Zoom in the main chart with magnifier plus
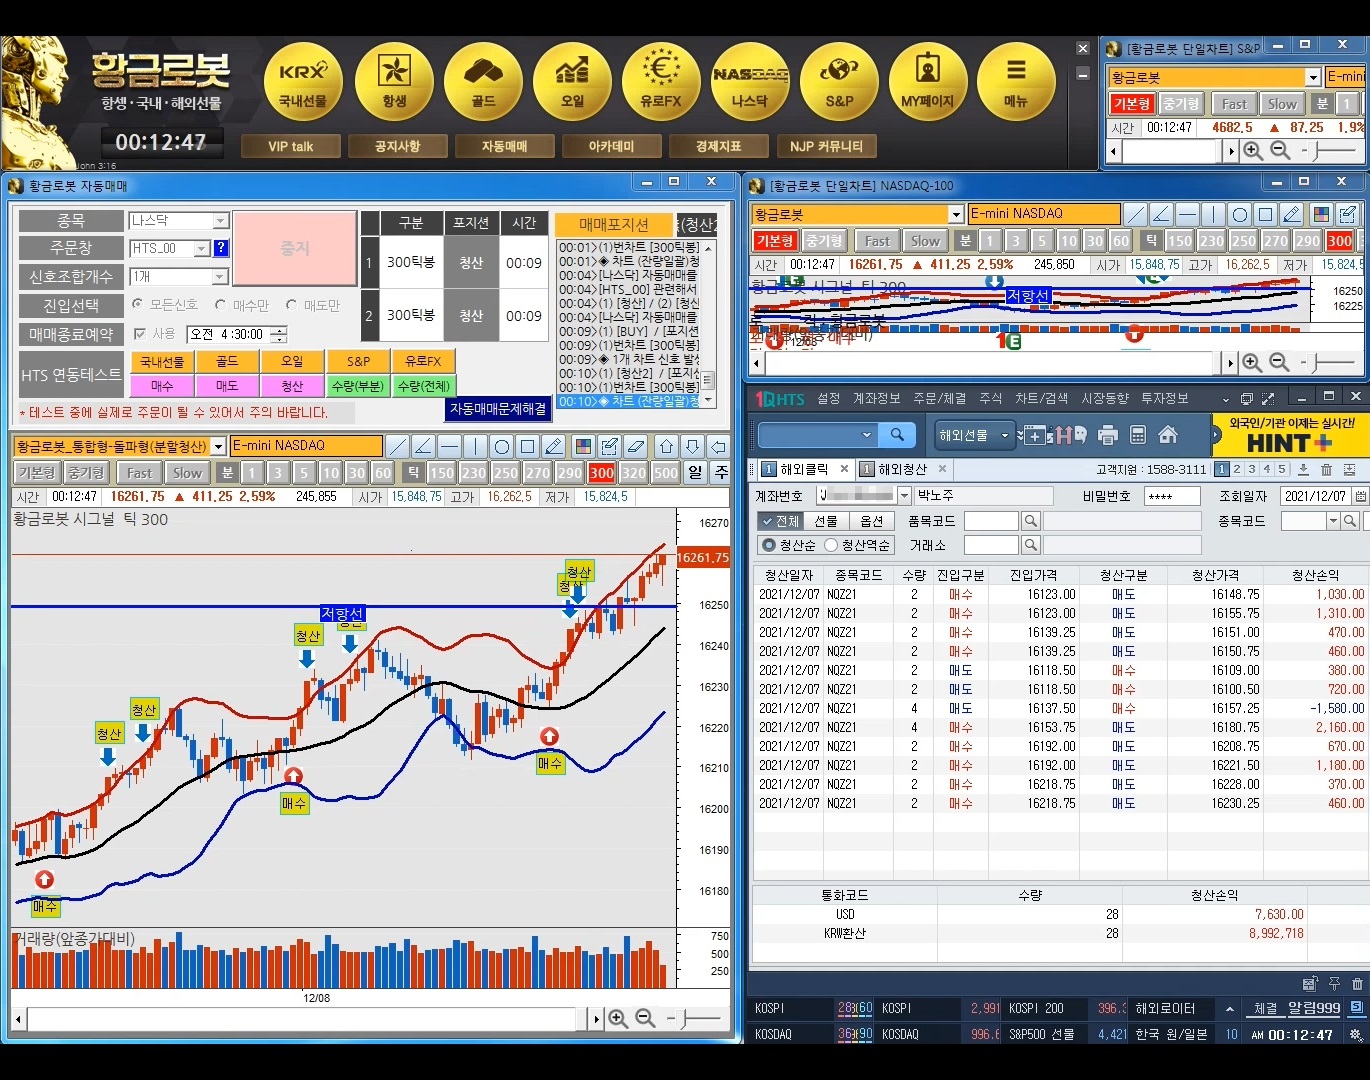 pos(618,1019)
